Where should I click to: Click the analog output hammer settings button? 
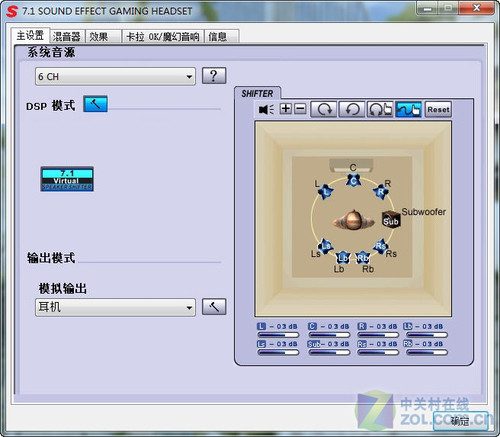tap(214, 307)
